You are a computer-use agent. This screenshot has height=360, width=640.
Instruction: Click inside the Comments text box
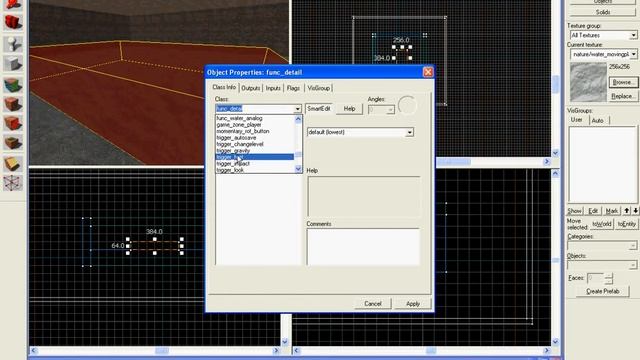[x=363, y=247]
